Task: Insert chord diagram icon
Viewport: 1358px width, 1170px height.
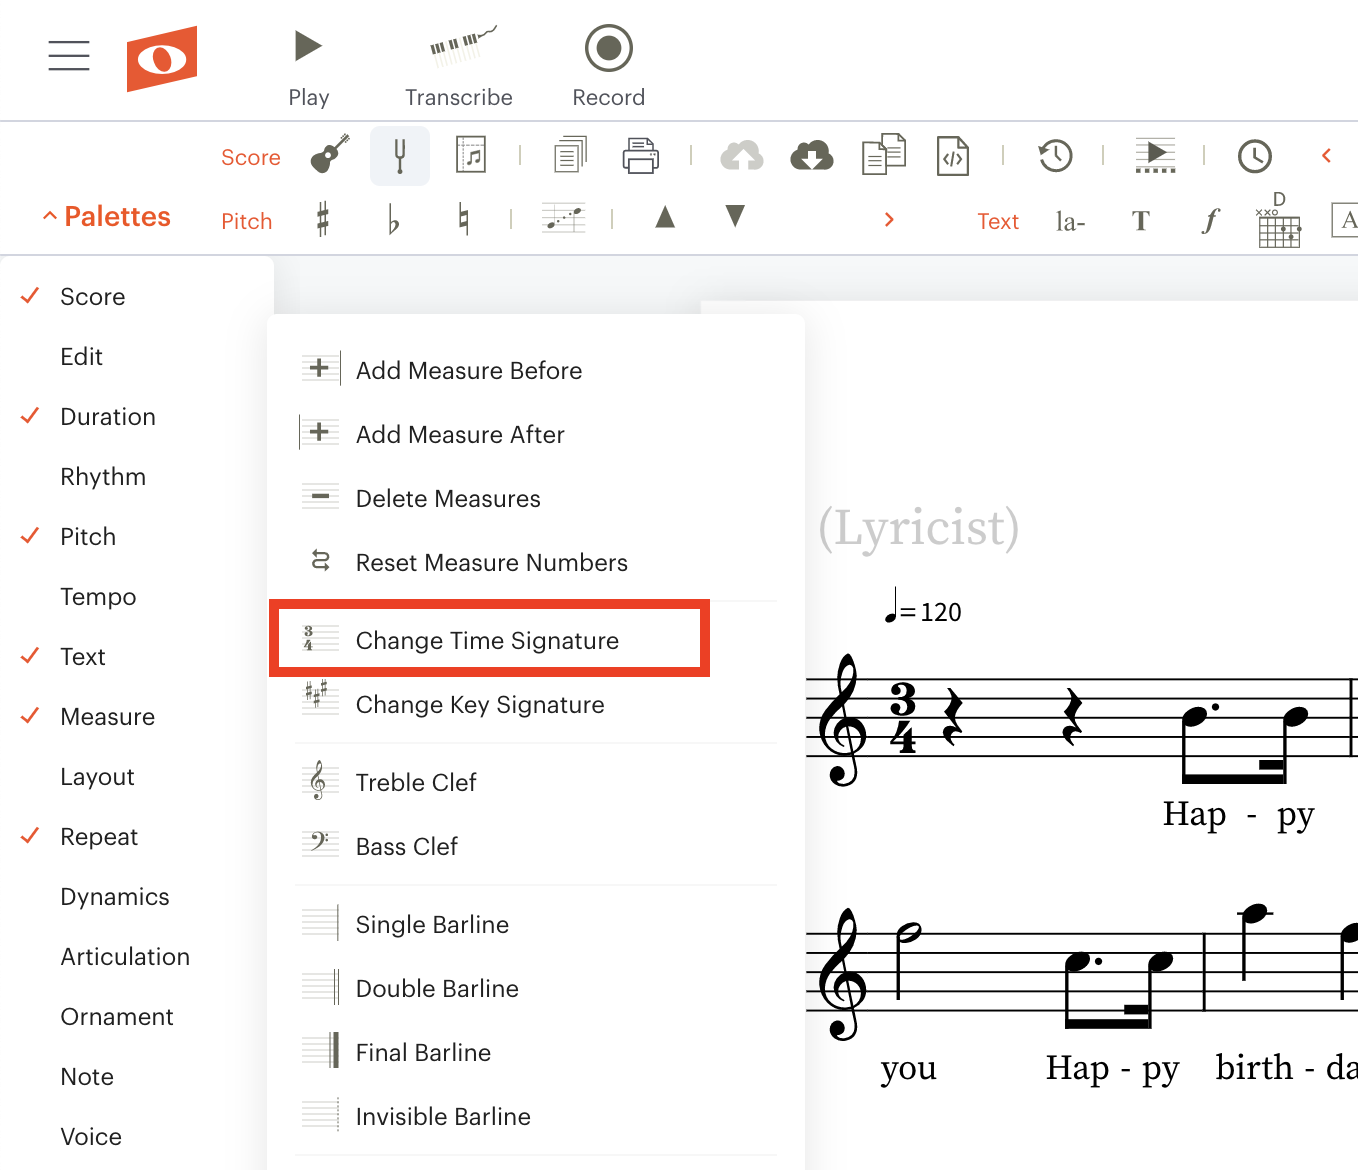Action: (1279, 220)
